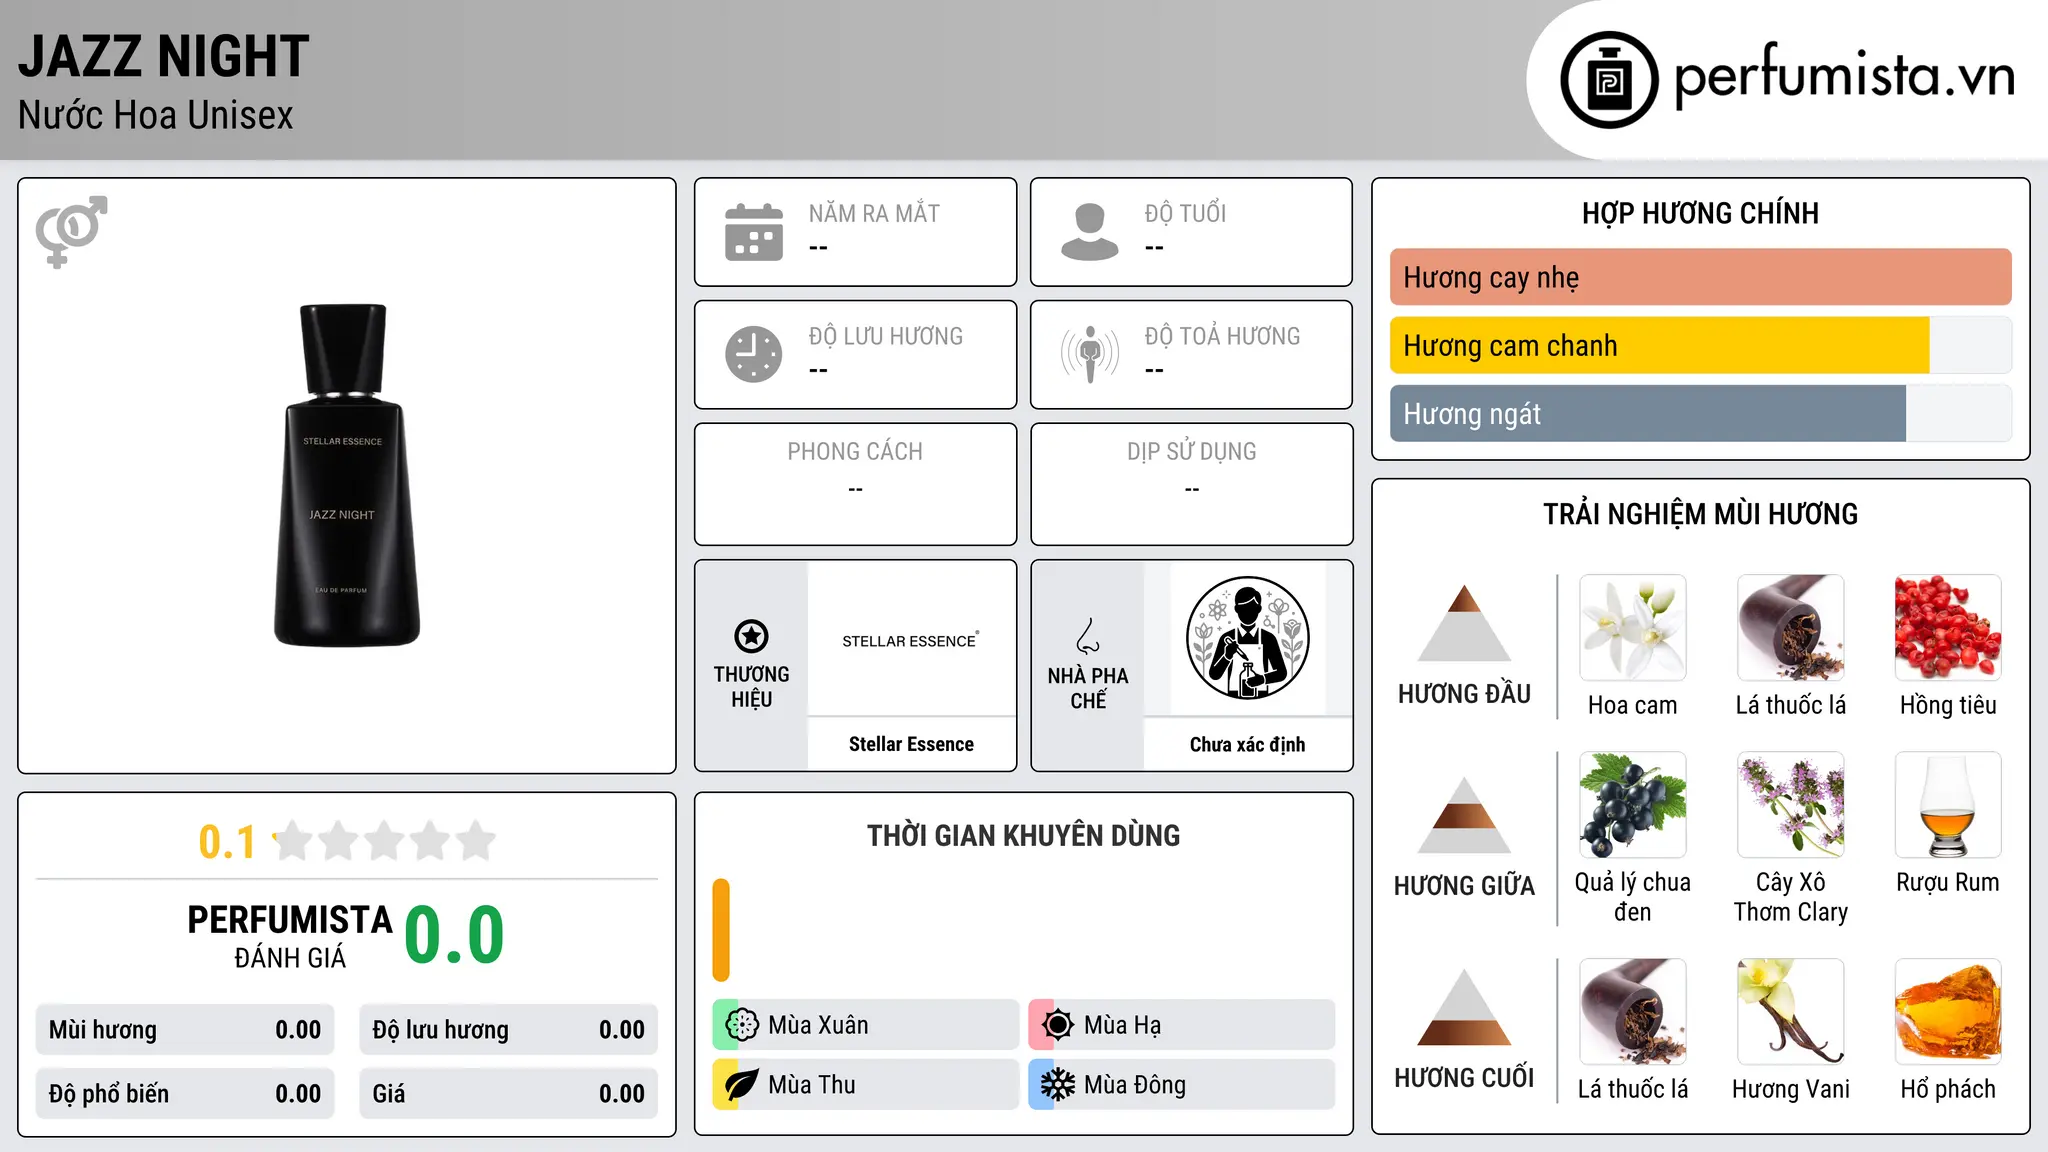Click the JAZZ NIGHT title
This screenshot has height=1152, width=2048.
point(164,56)
